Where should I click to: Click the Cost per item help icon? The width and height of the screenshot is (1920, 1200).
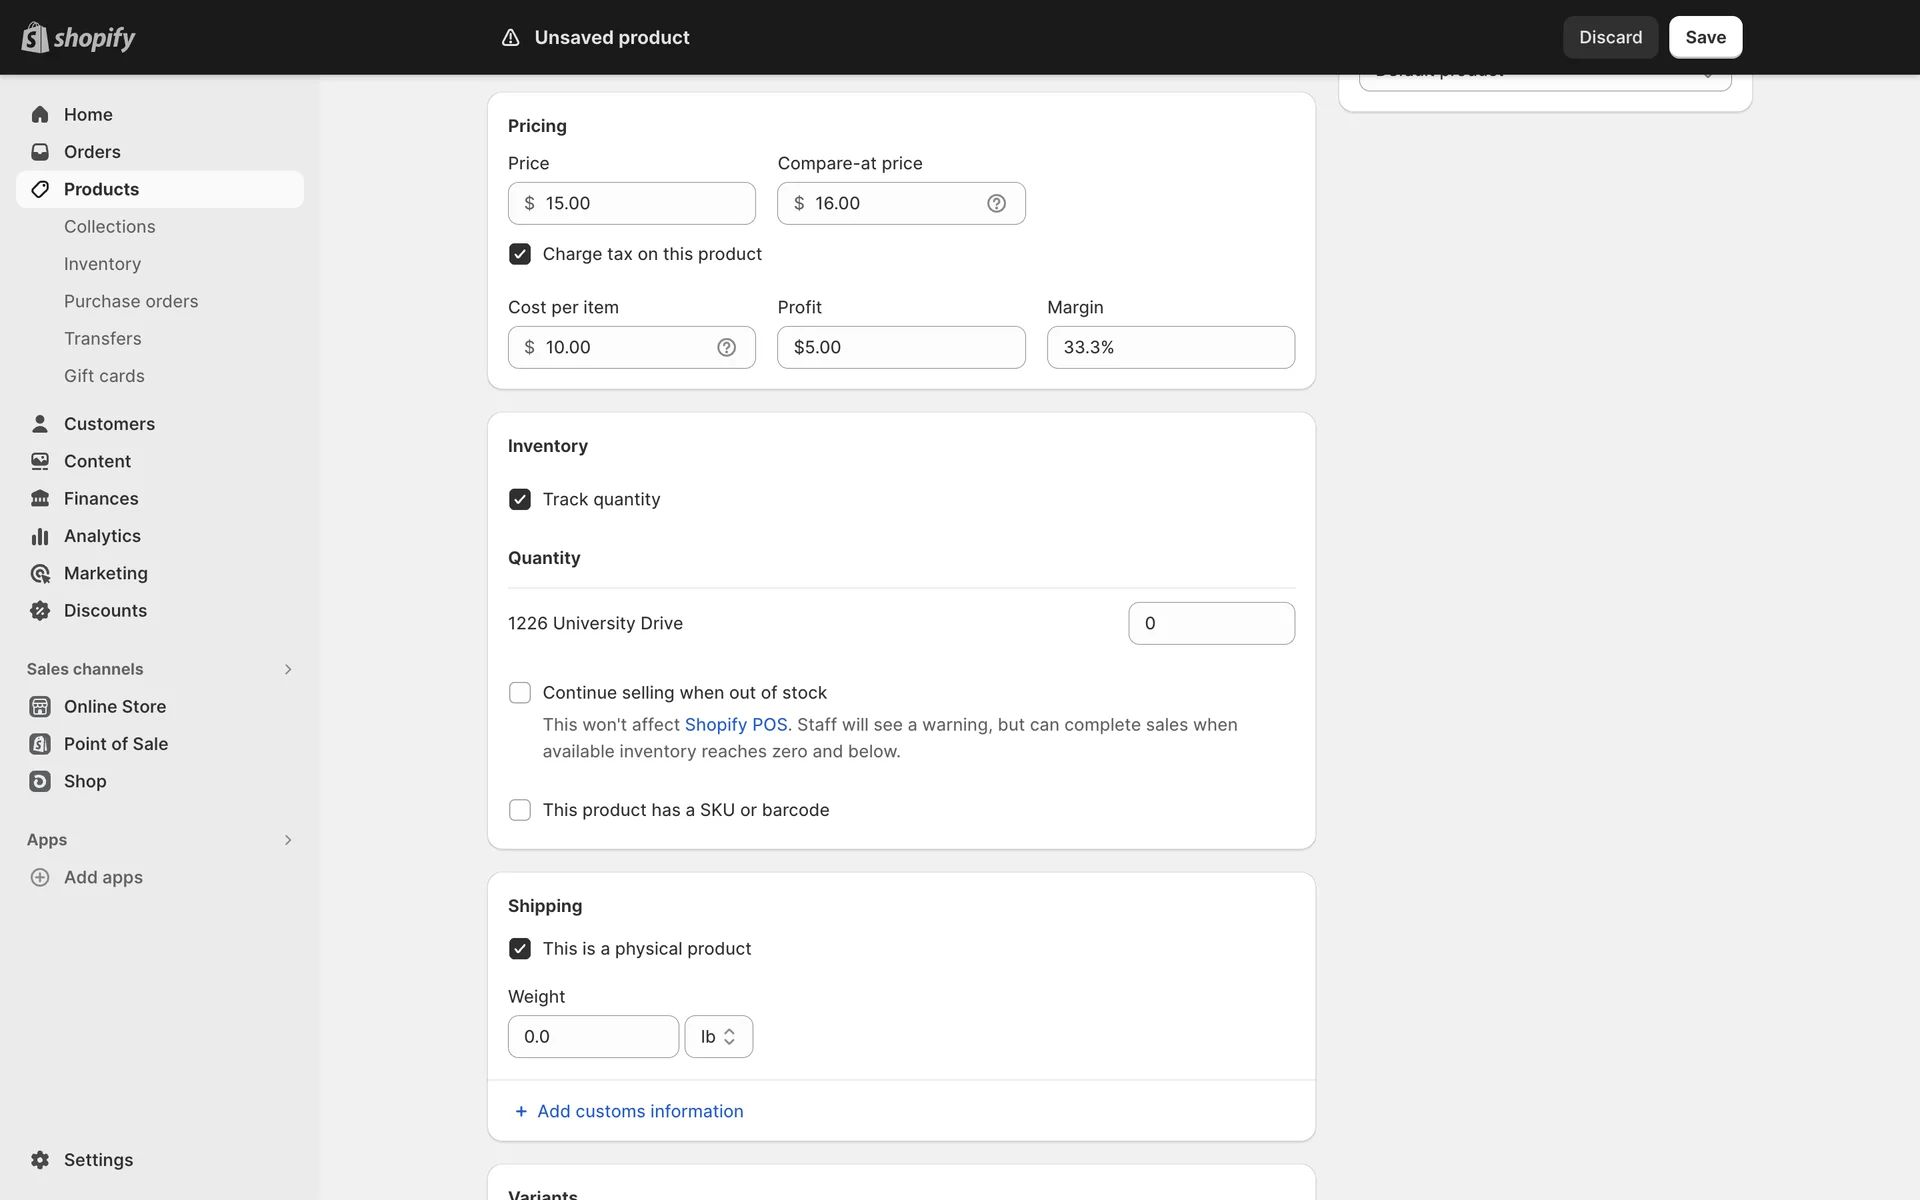tap(726, 347)
